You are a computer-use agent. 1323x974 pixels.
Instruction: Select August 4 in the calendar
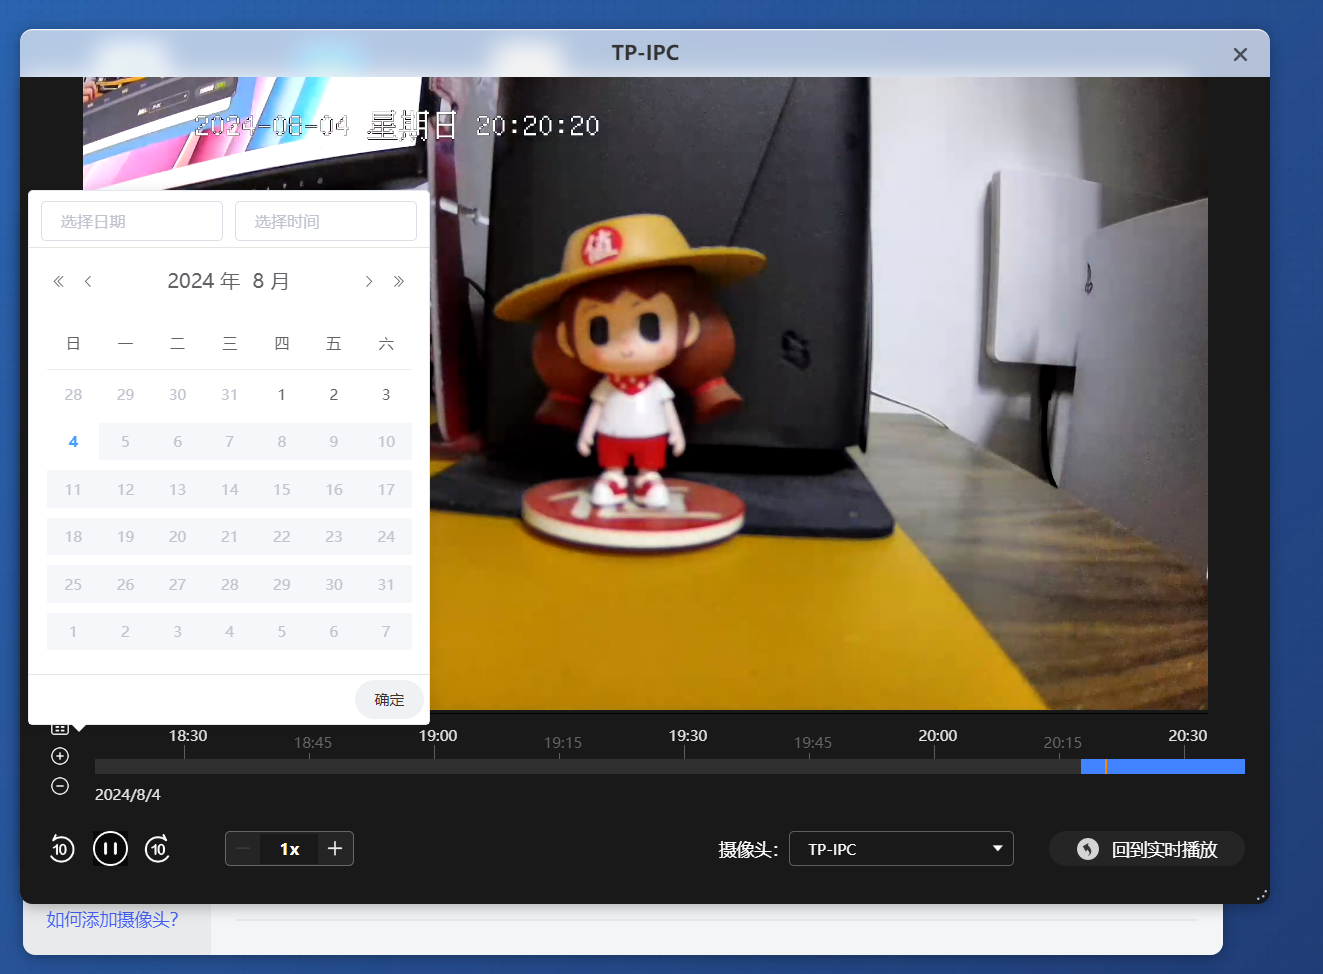point(73,441)
